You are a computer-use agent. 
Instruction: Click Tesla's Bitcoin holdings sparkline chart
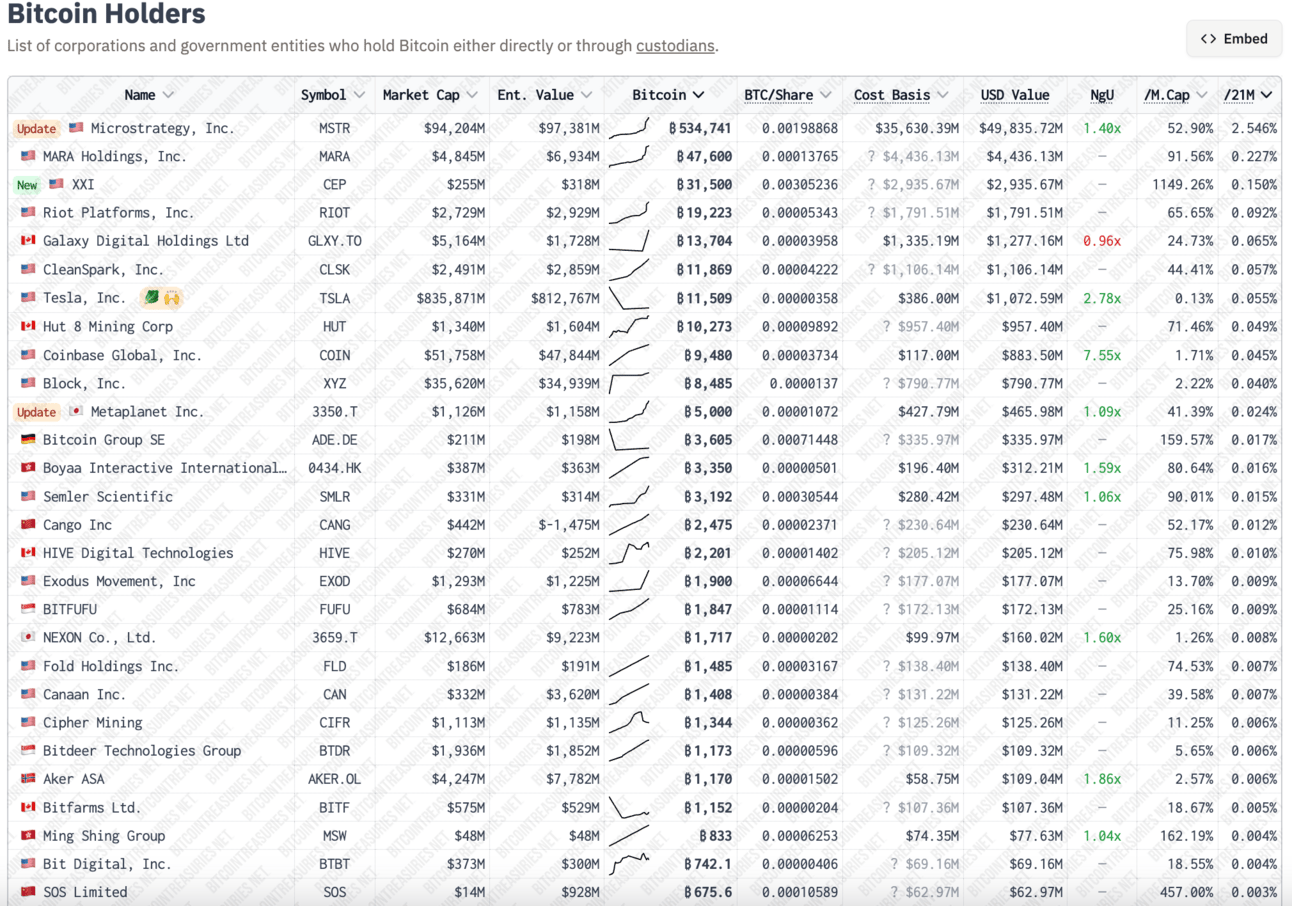[629, 298]
